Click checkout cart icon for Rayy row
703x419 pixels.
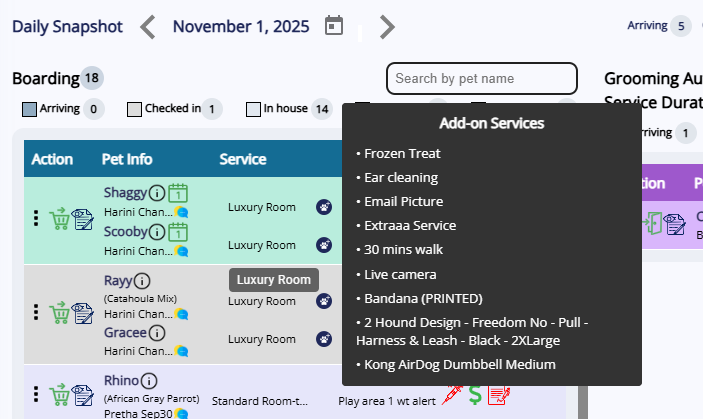pyautogui.click(x=60, y=312)
